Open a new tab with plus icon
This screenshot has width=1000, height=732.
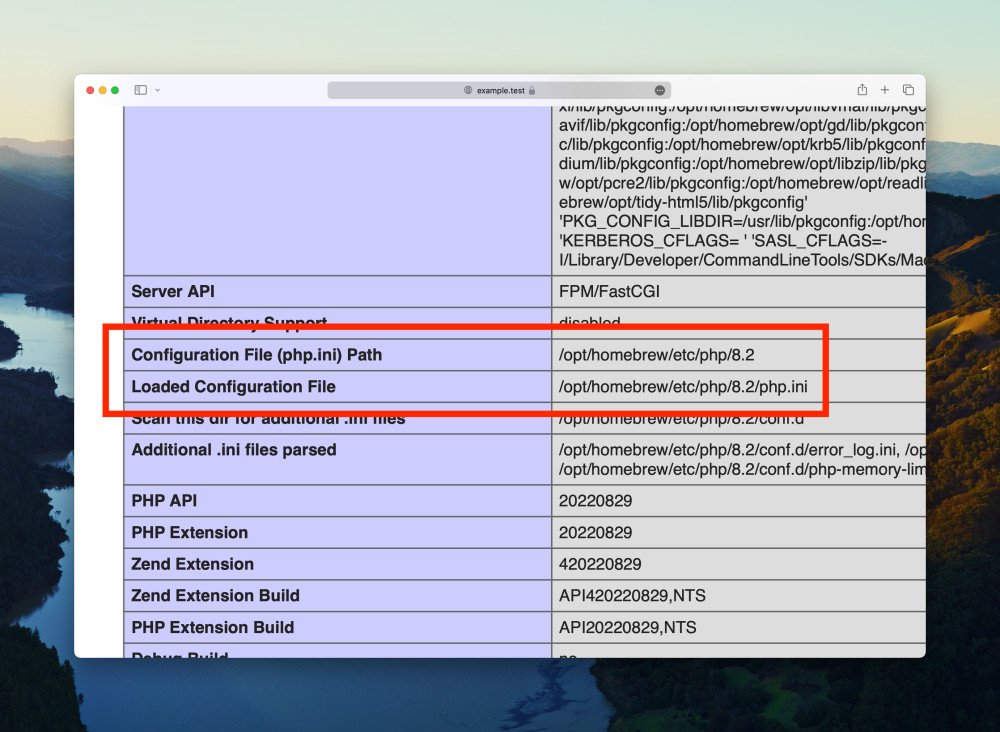[885, 90]
